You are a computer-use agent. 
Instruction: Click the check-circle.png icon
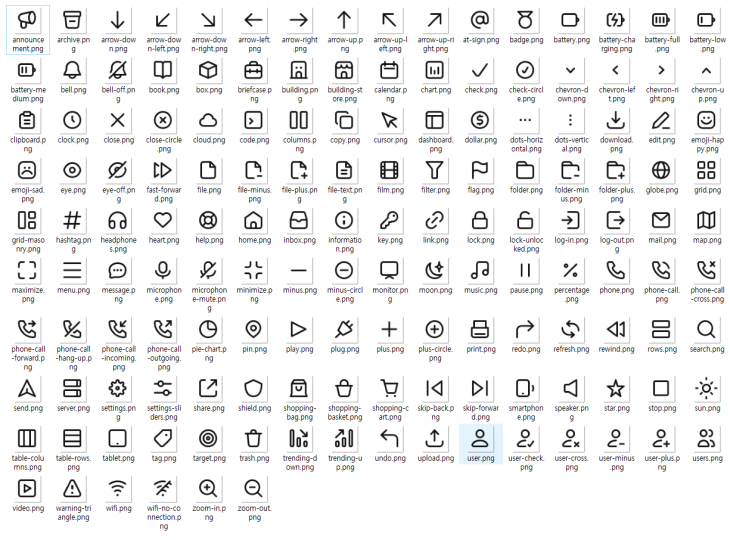525,70
